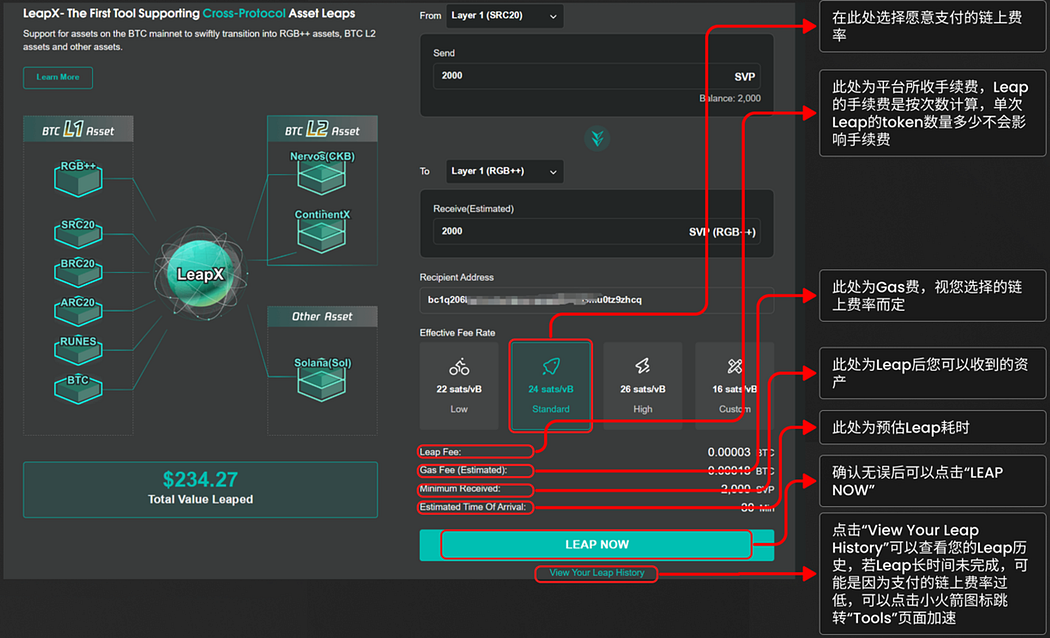Click the ARC20 asset cube icon
Image resolution: width=1050 pixels, height=638 pixels.
click(78, 309)
